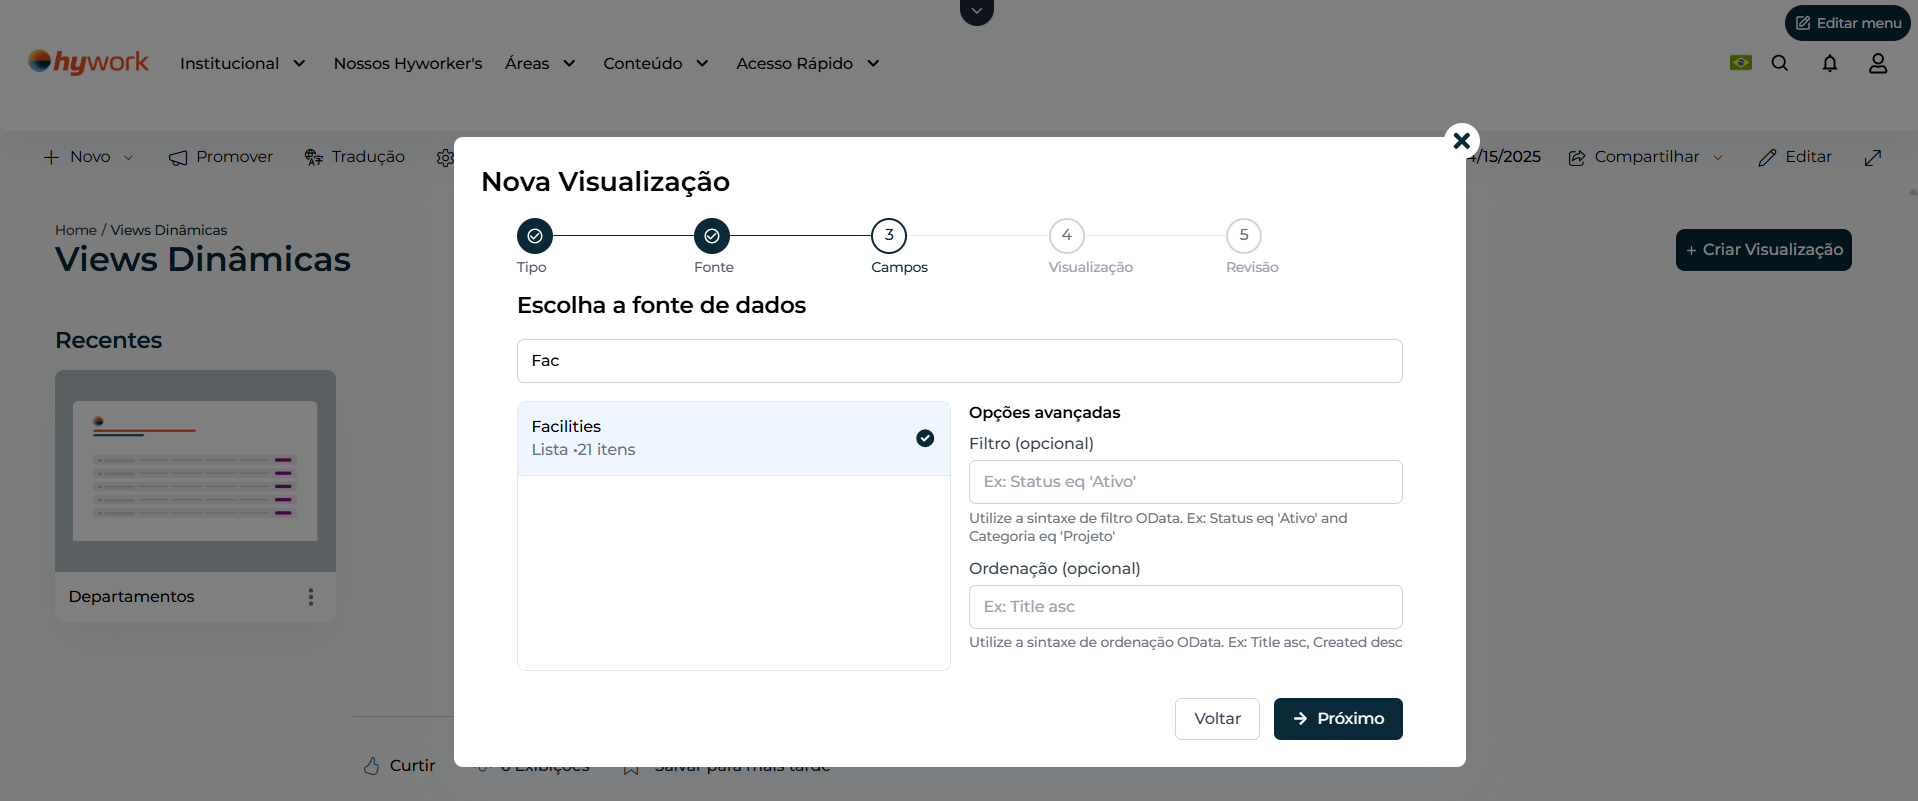The height and width of the screenshot is (801, 1918).
Task: Open the Novo dropdown arrow
Action: (x=128, y=158)
